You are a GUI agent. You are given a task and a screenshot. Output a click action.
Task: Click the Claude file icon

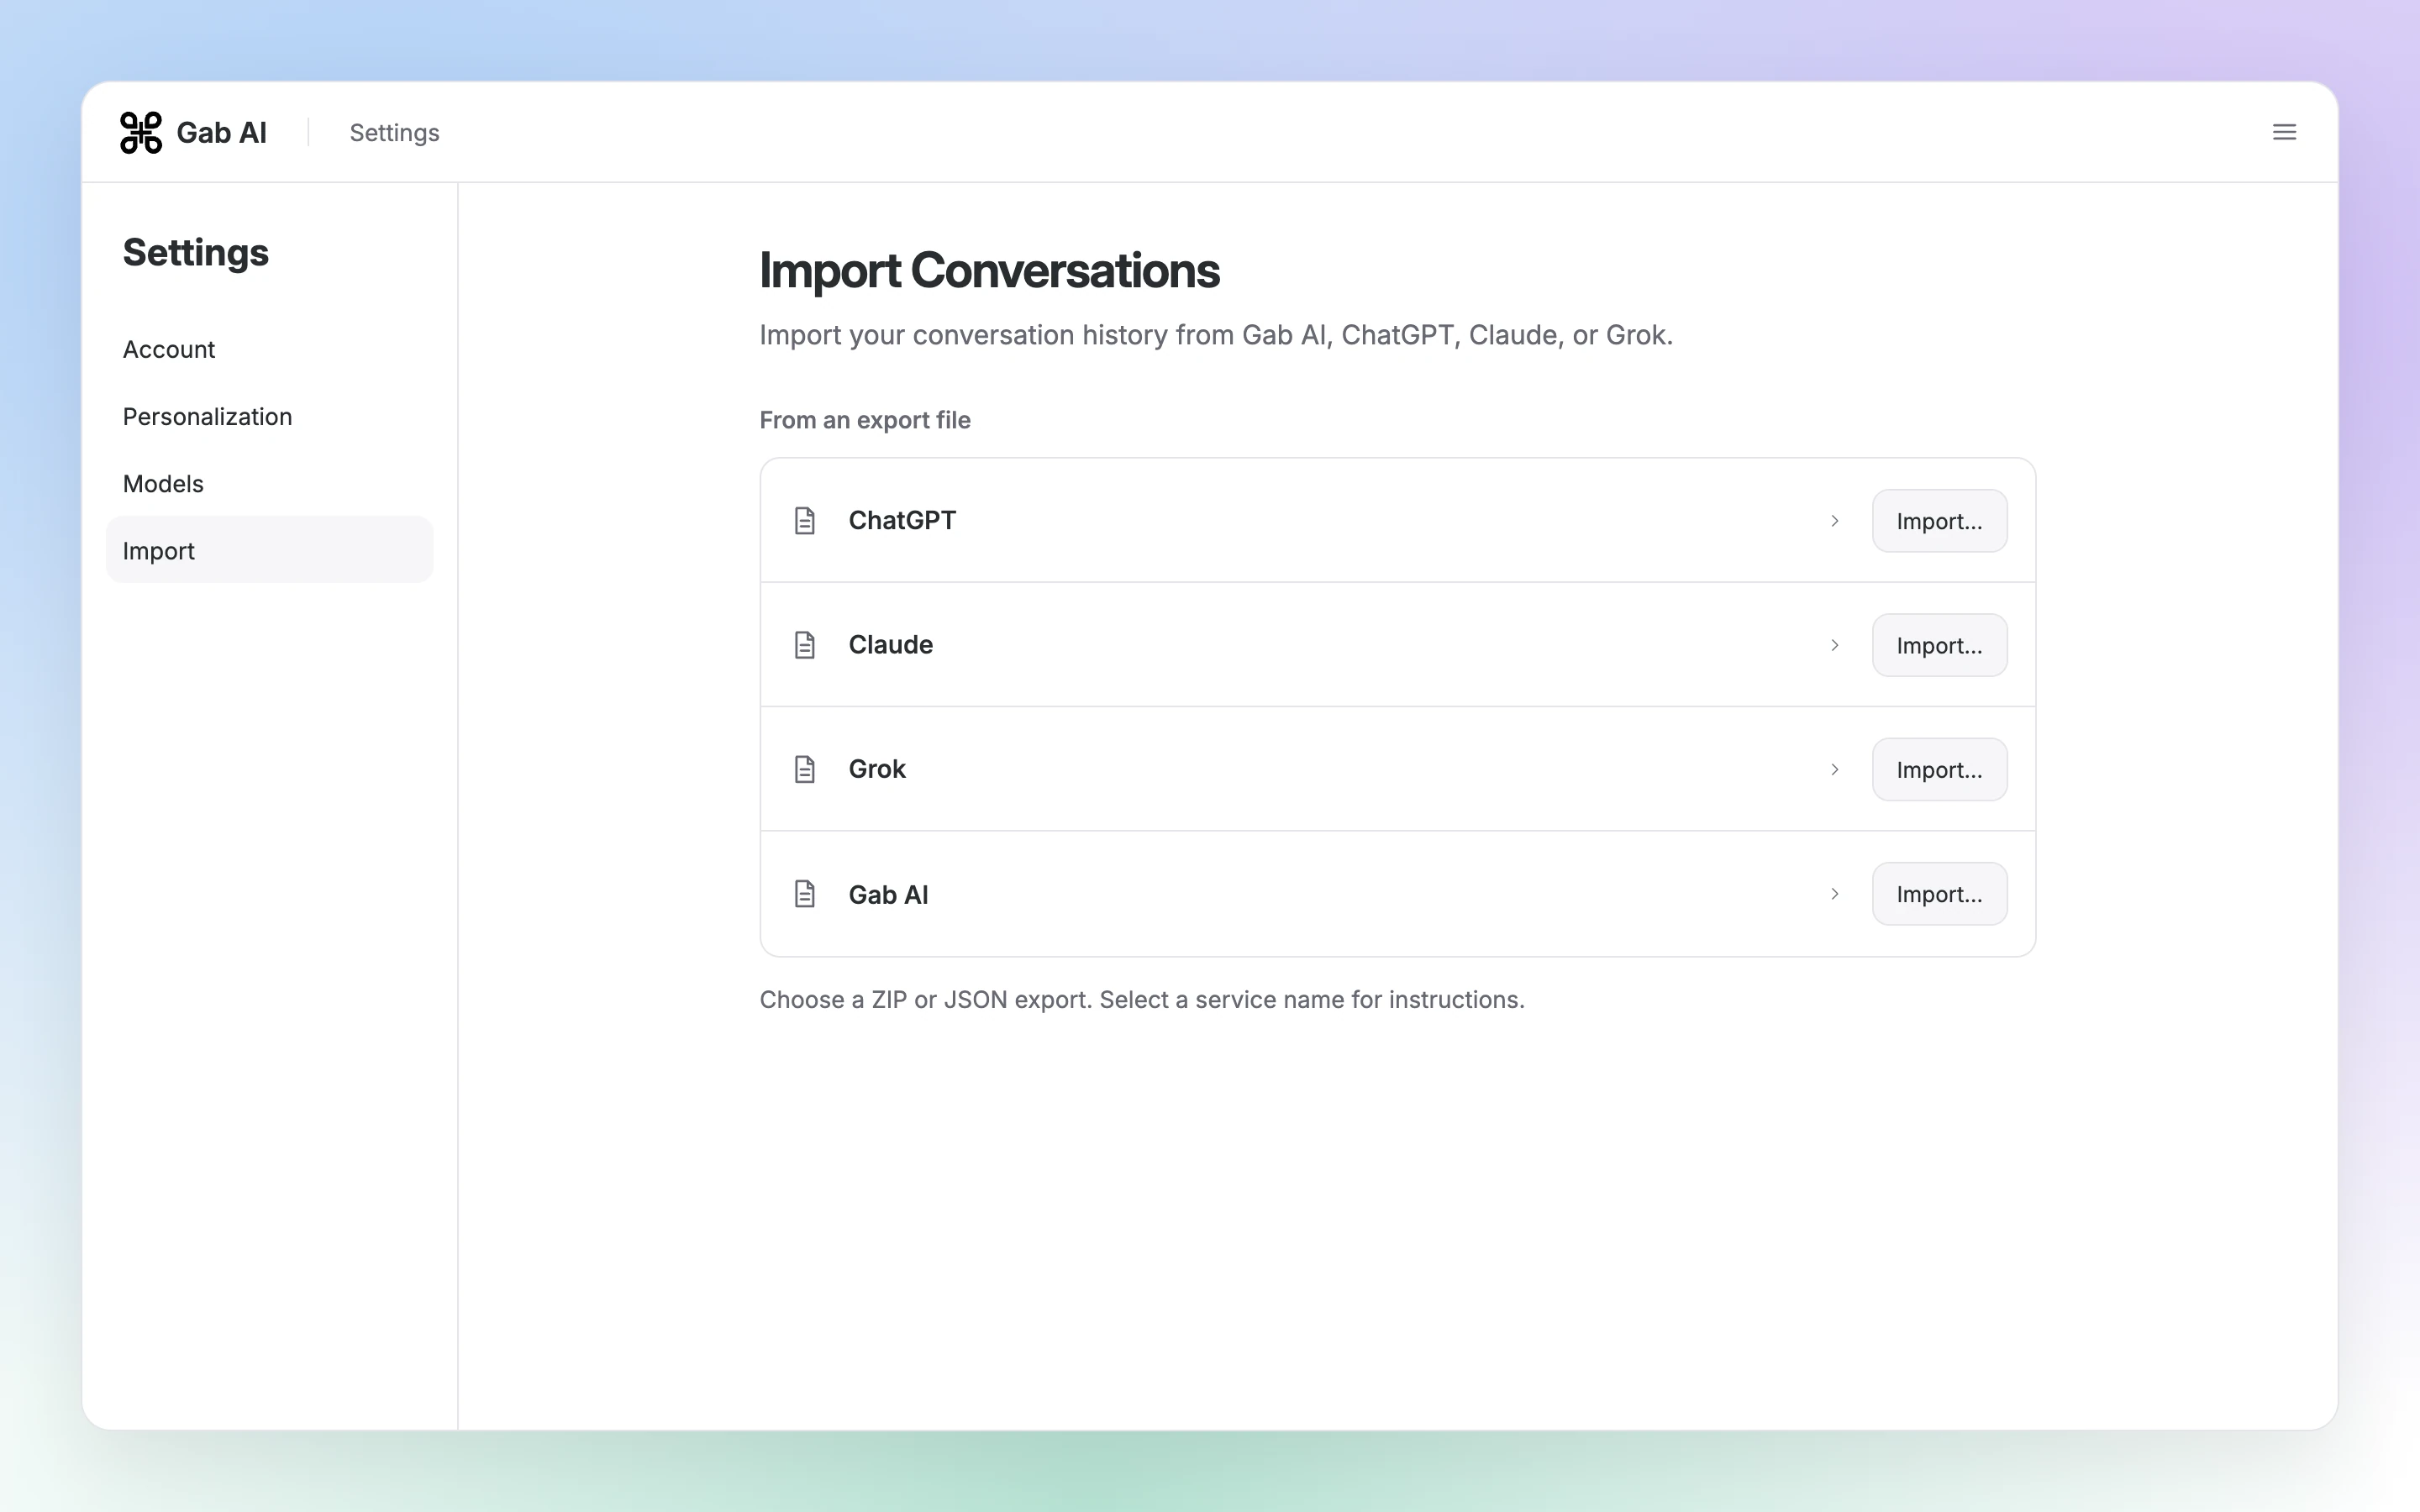click(x=805, y=645)
